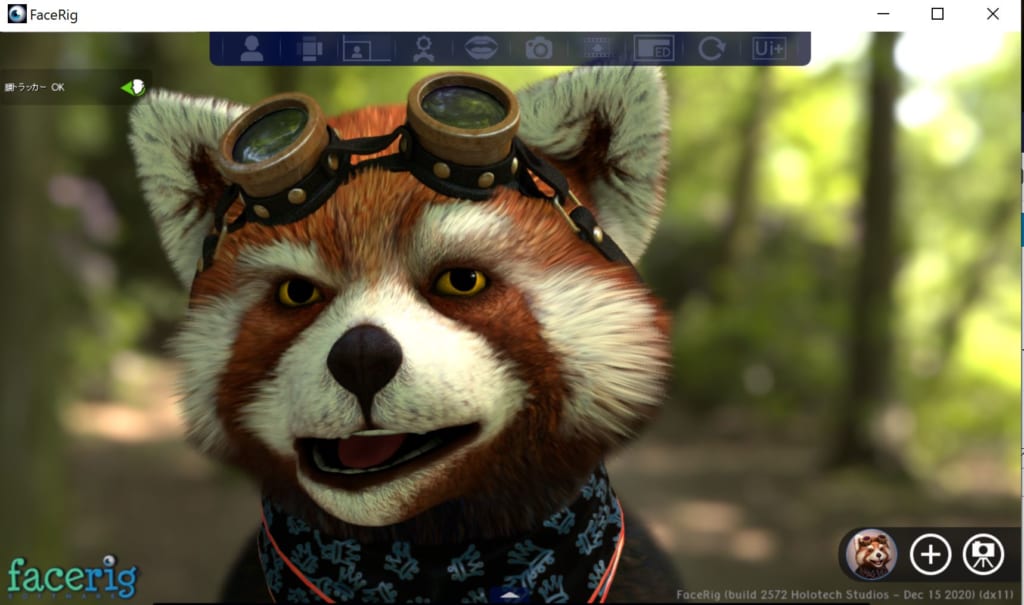Image resolution: width=1024 pixels, height=605 pixels.
Task: Expand the bottom panel arrow
Action: point(509,595)
